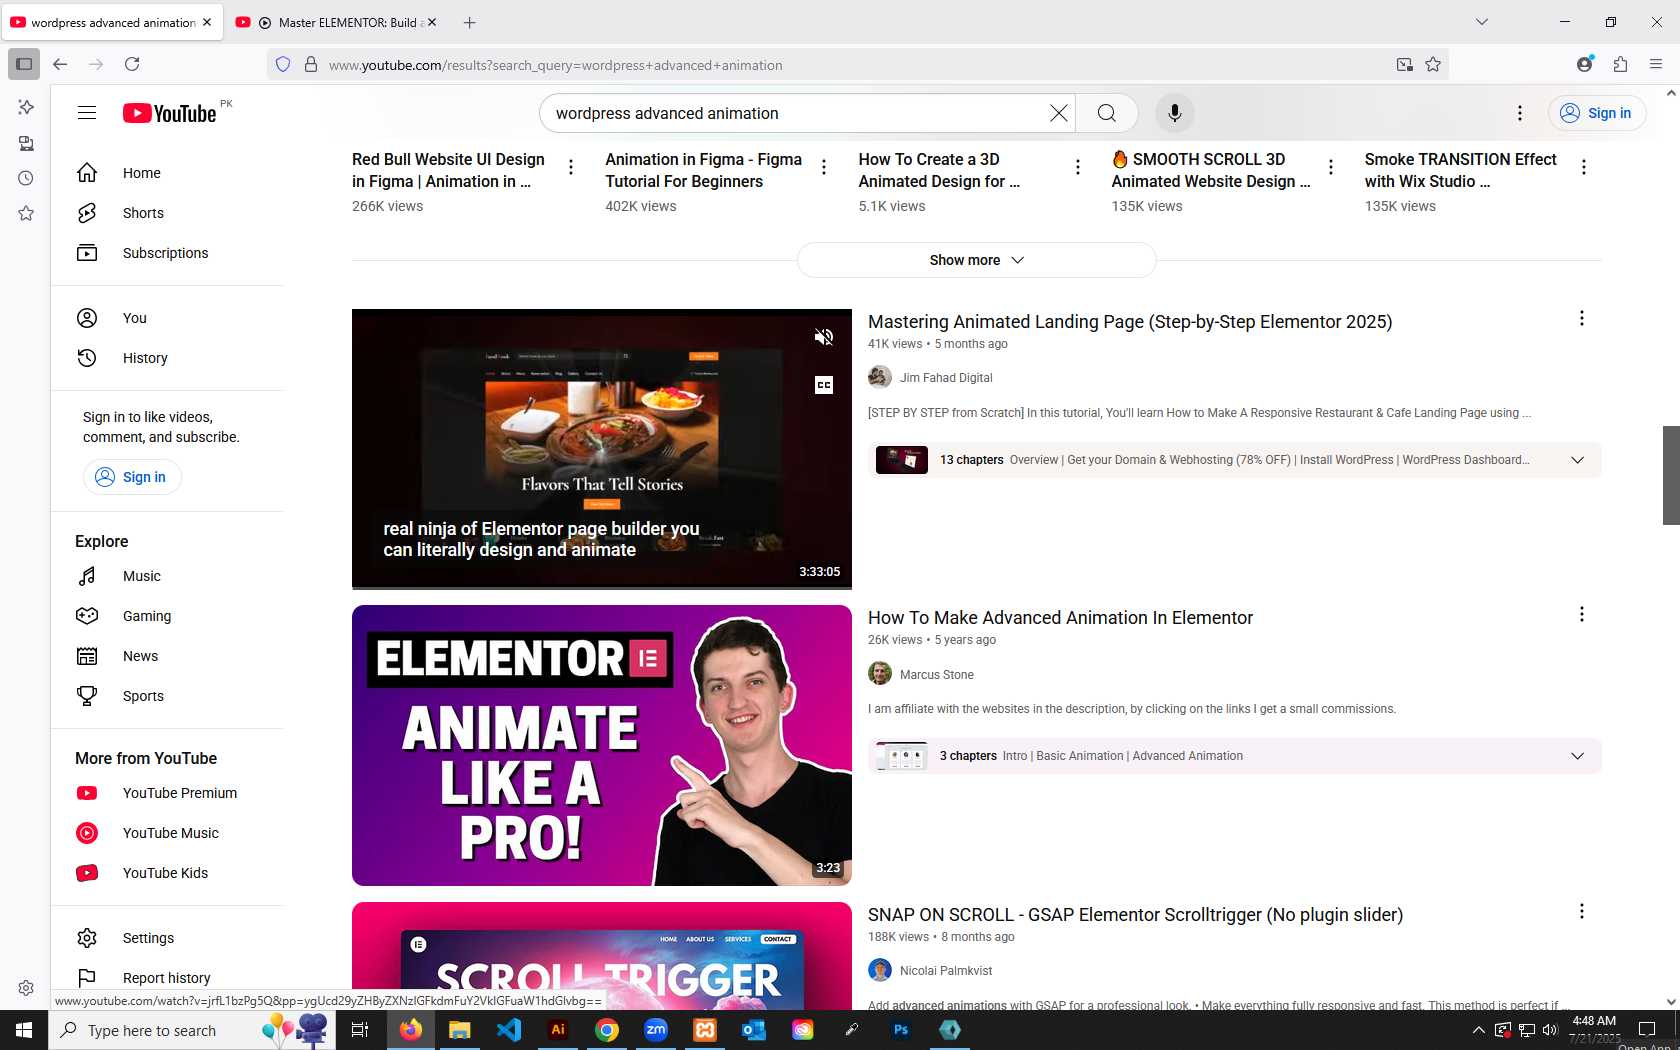Open Firefox sidebar history clock icon
Image resolution: width=1680 pixels, height=1050 pixels.
tap(26, 178)
